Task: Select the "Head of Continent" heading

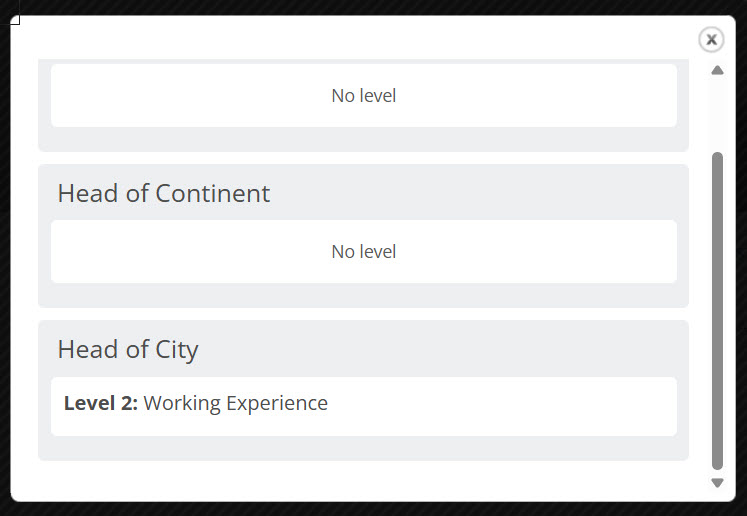Action: [164, 193]
